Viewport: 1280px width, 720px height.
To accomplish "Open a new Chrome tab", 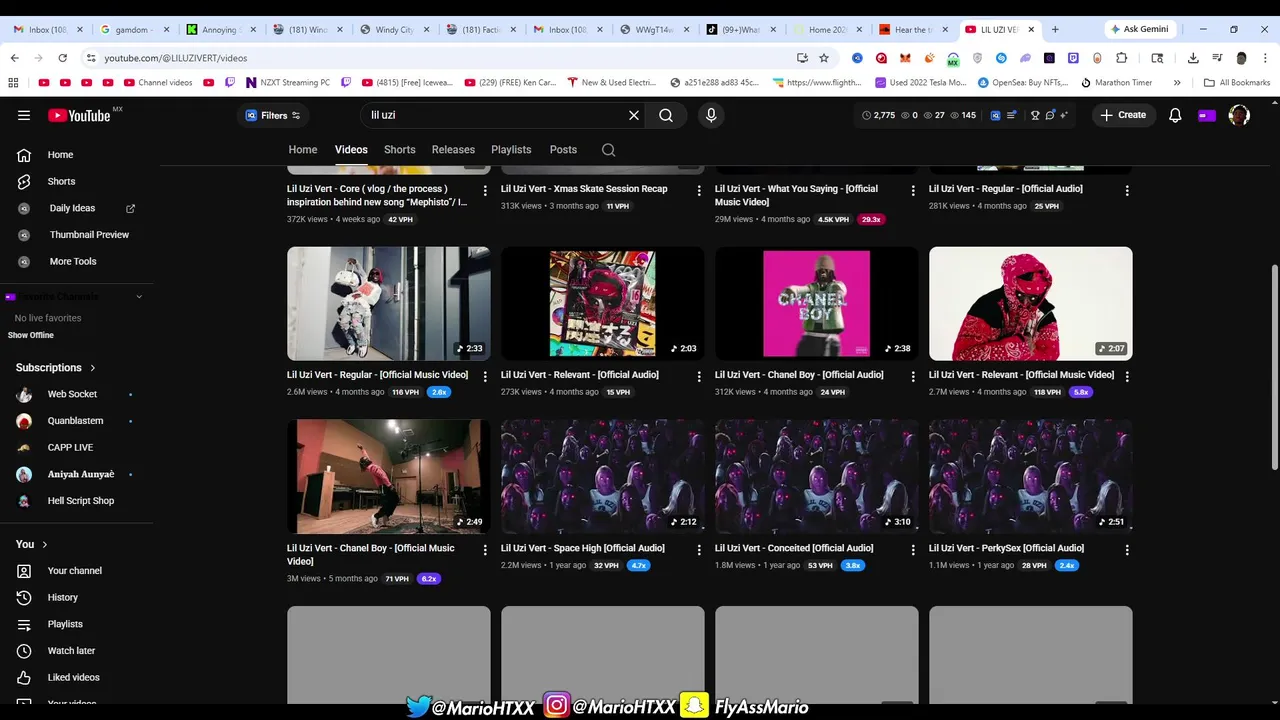I will [1055, 29].
